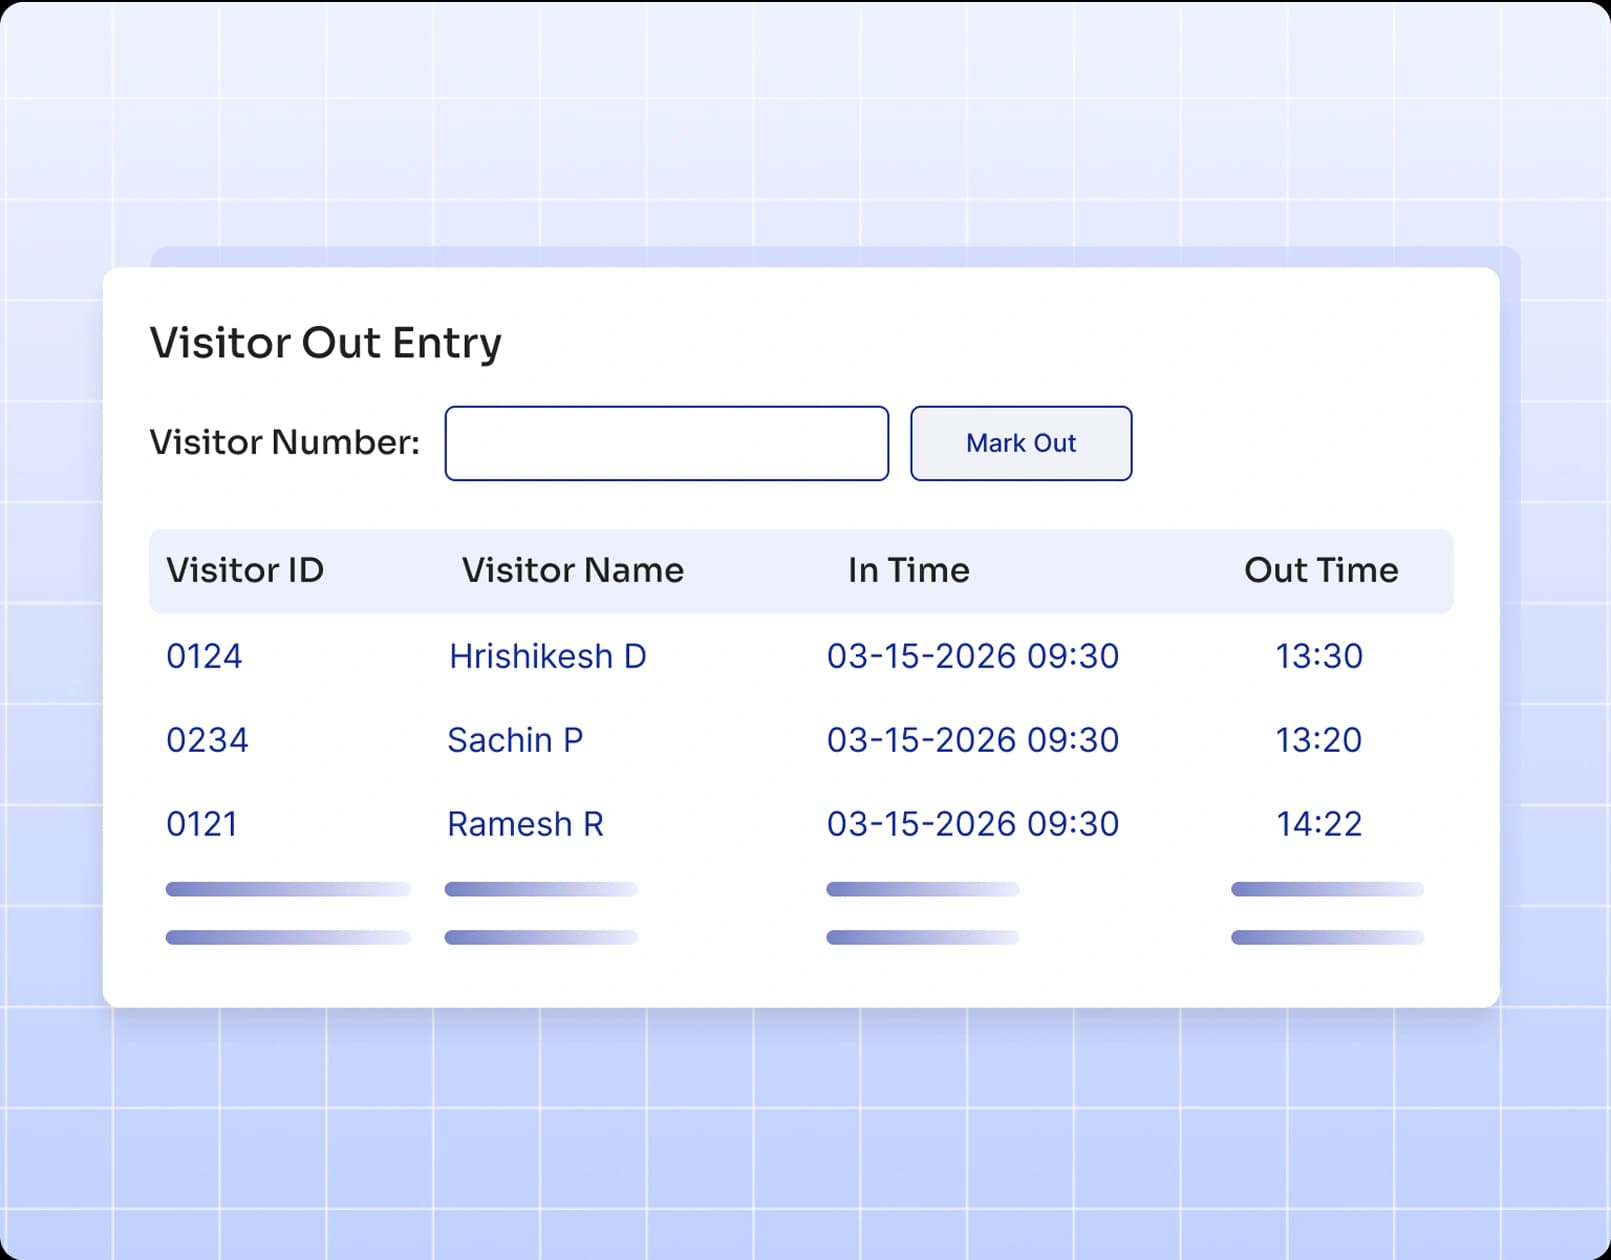Image resolution: width=1611 pixels, height=1260 pixels.
Task: Select visitor ID 0234
Action: [208, 741]
